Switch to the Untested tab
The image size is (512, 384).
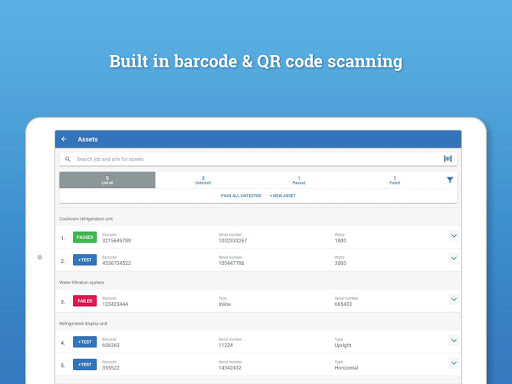pos(203,180)
